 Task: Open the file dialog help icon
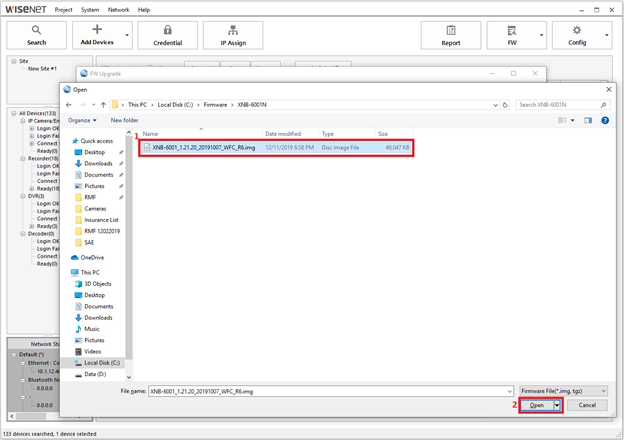pyautogui.click(x=605, y=120)
